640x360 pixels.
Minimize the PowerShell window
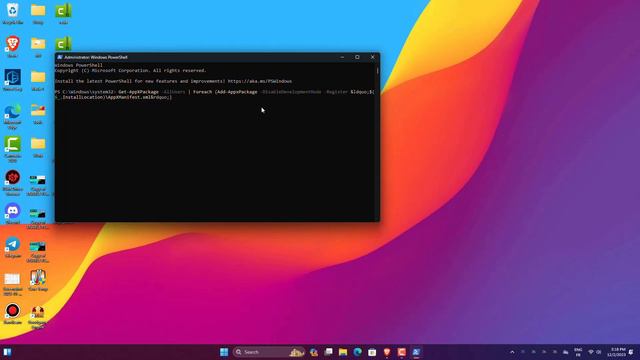(x=342, y=57)
